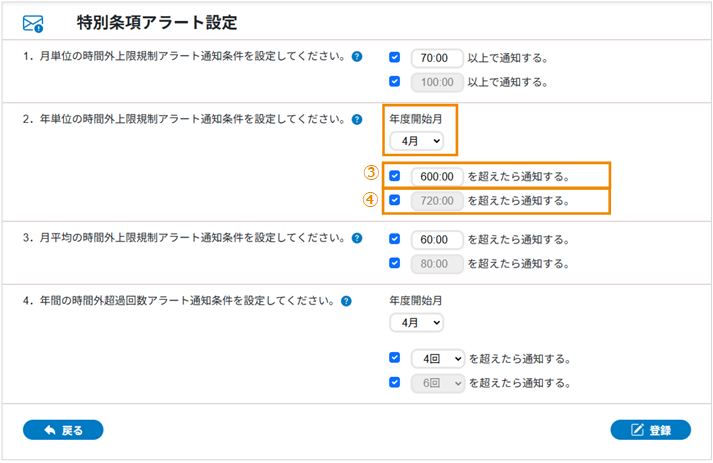Click the help icon beside item 1 description
This screenshot has height=463, width=713.
[357, 58]
